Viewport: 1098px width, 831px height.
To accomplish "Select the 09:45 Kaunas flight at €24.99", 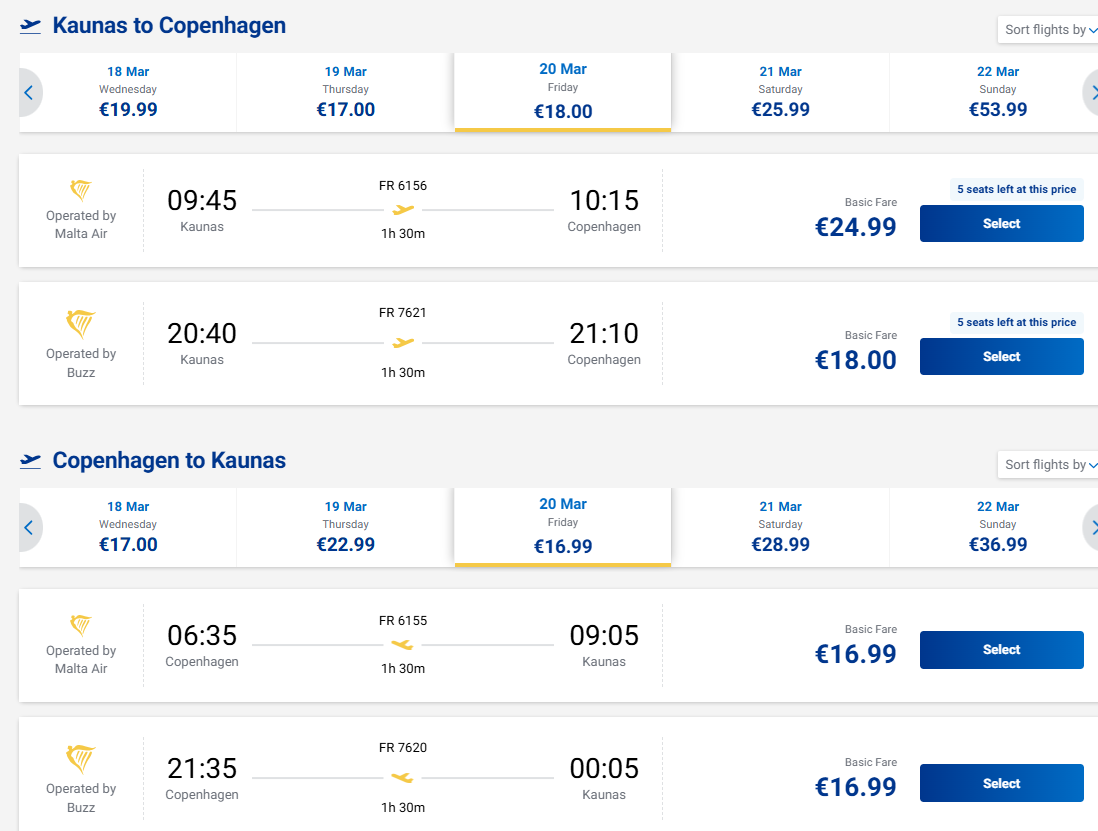I will pyautogui.click(x=1001, y=224).
